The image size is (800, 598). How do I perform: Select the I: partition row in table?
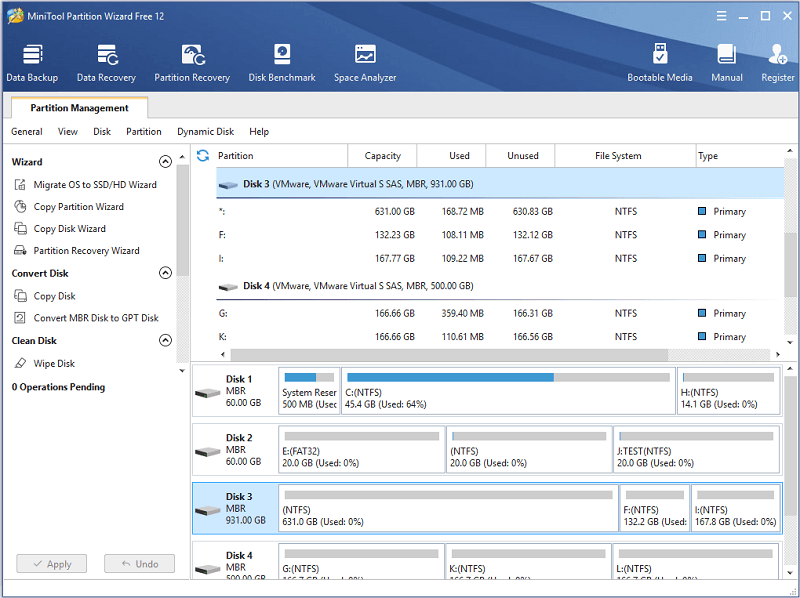coord(500,258)
